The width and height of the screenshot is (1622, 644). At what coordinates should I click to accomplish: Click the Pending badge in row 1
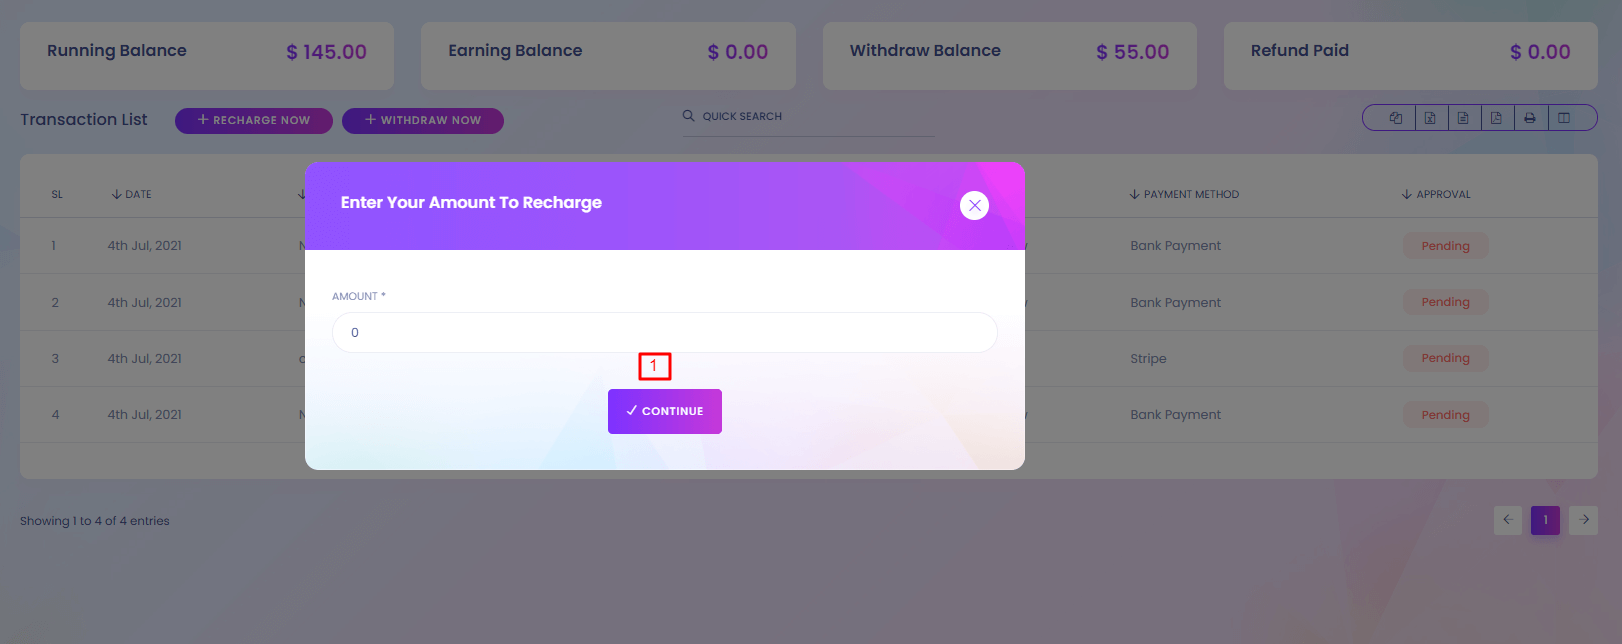[x=1445, y=246]
